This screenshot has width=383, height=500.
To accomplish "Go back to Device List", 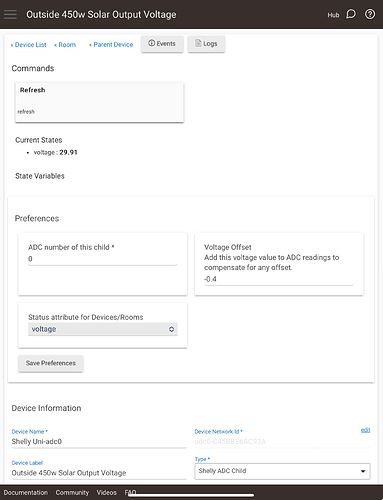I will tap(29, 45).
